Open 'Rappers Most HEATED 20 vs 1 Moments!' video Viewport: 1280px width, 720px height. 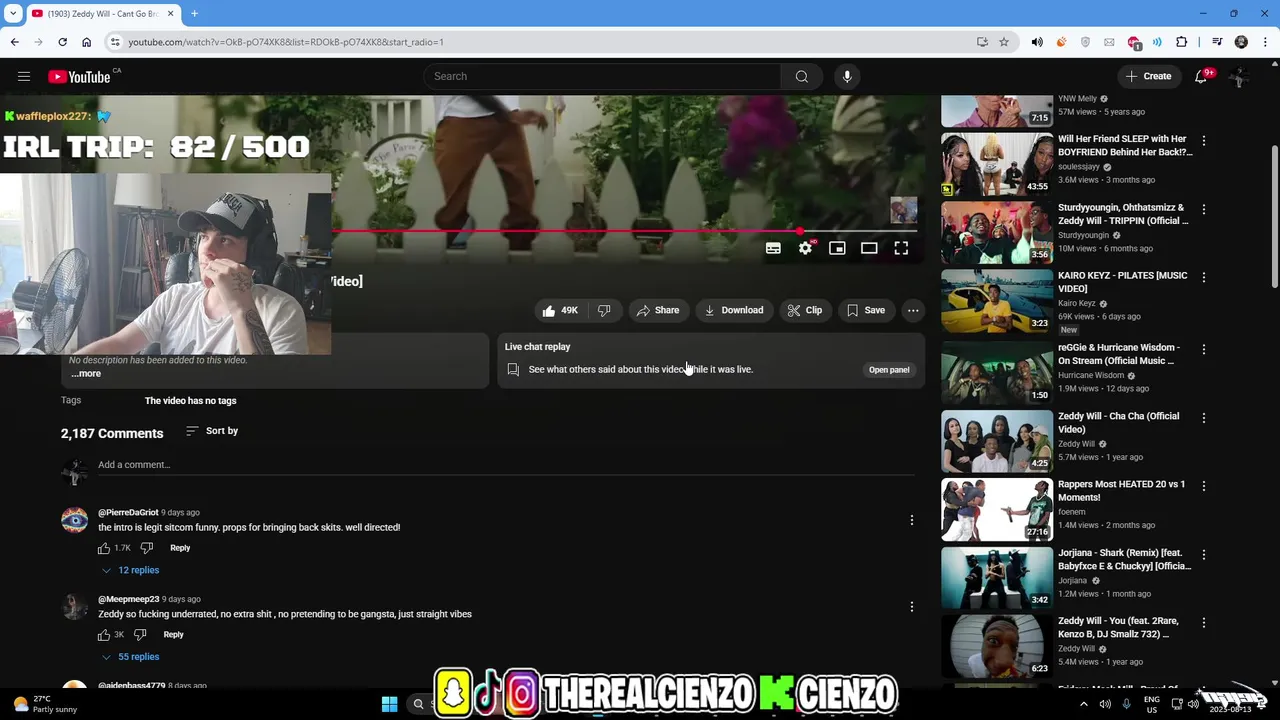[x=1121, y=491]
